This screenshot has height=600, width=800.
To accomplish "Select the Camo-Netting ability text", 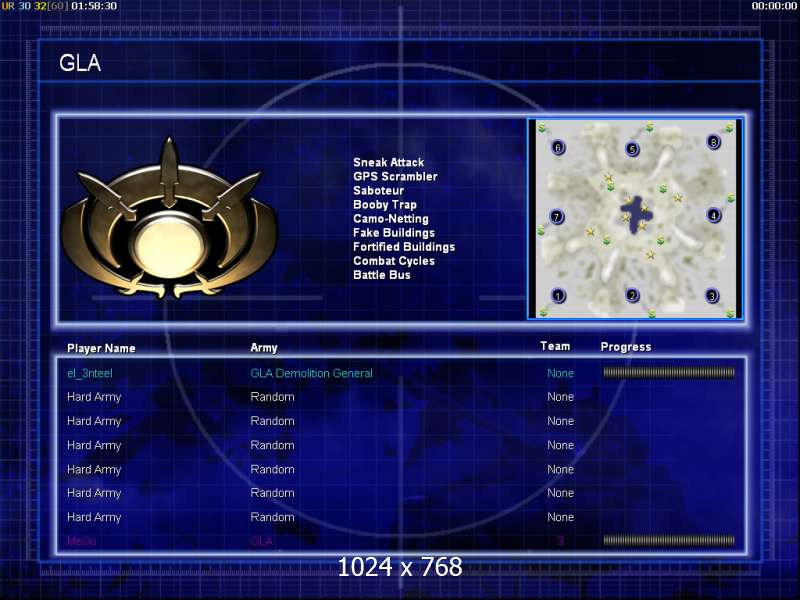I will point(391,219).
